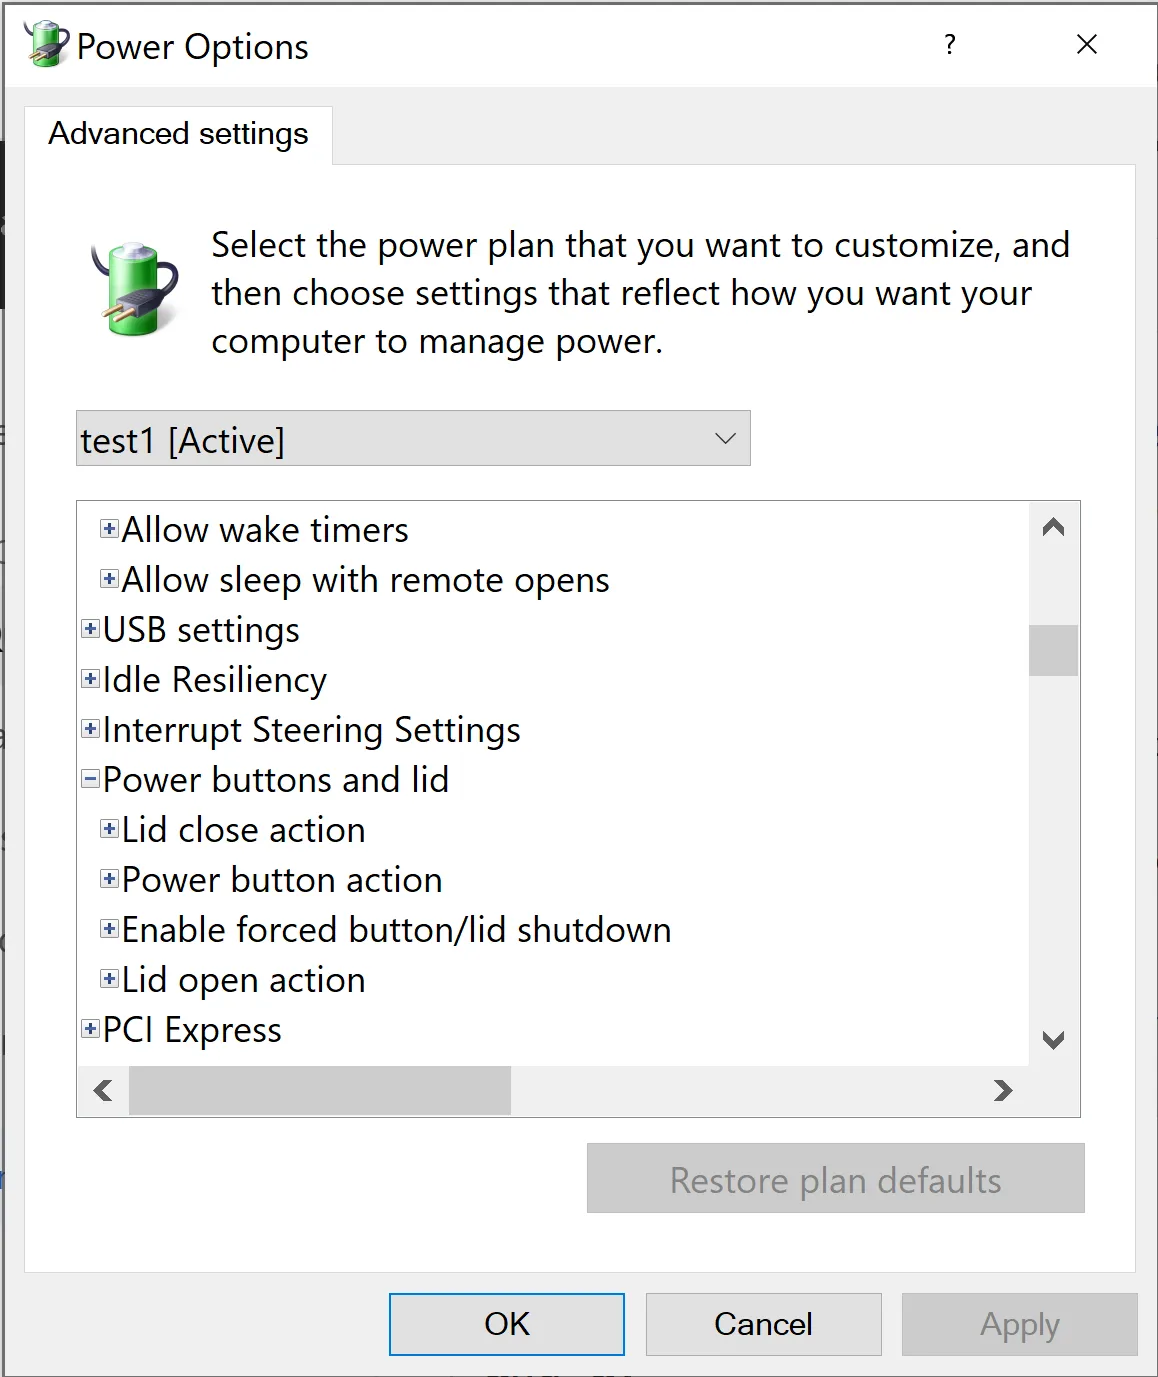Screen dimensions: 1158x1377
Task: Open the test1 power plan dropdown
Action: click(x=722, y=438)
